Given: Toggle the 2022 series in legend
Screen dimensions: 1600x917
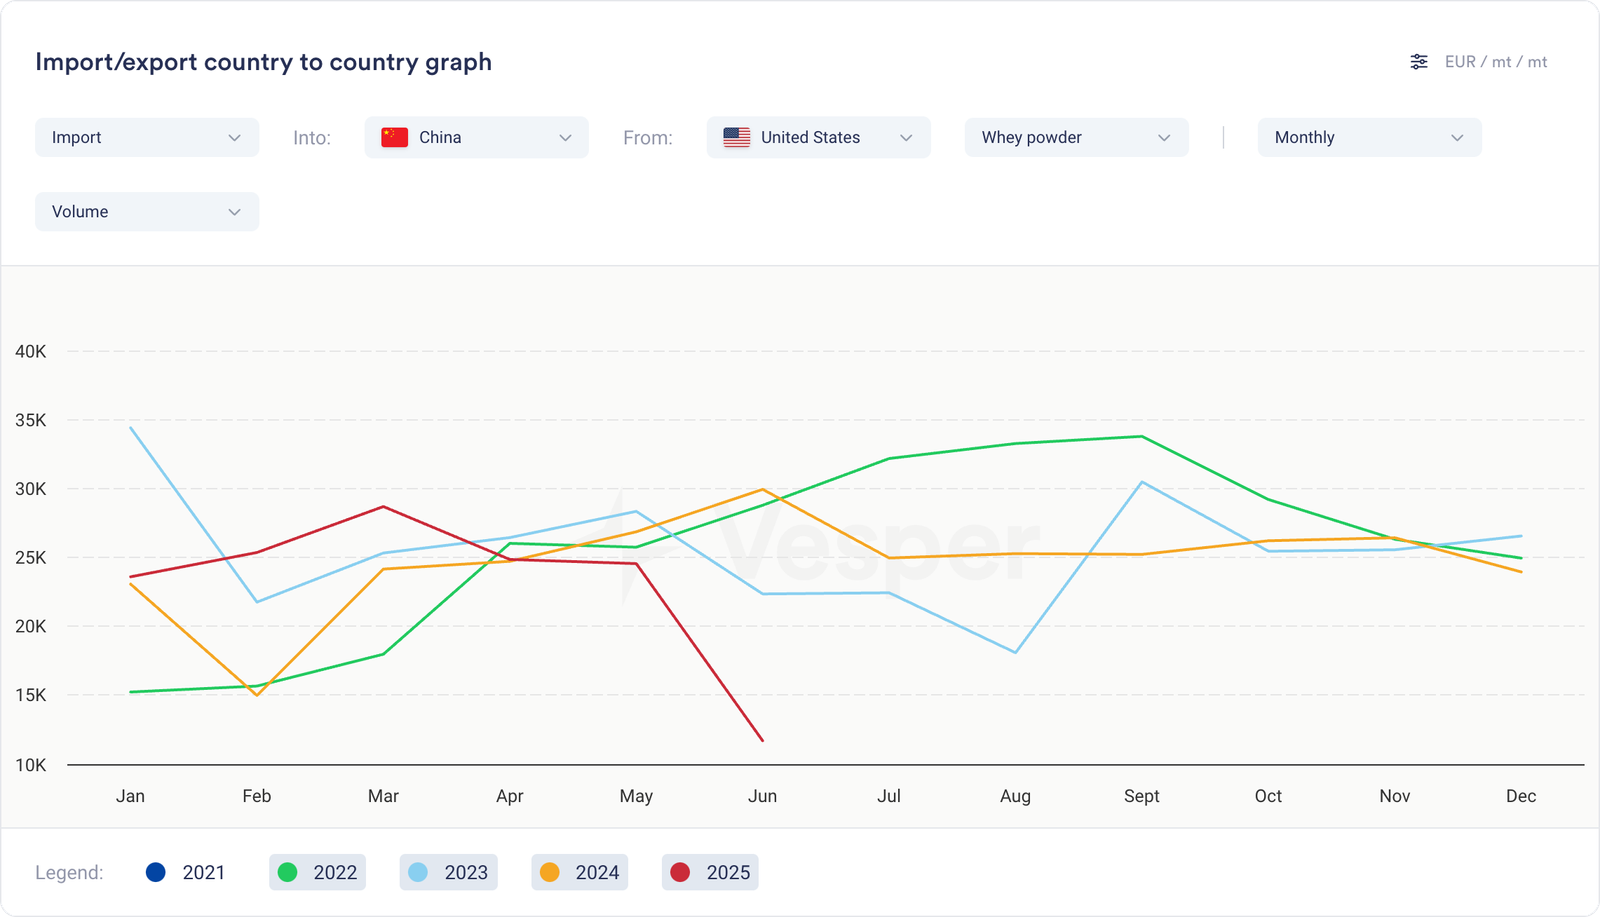Looking at the screenshot, I should pos(317,872).
